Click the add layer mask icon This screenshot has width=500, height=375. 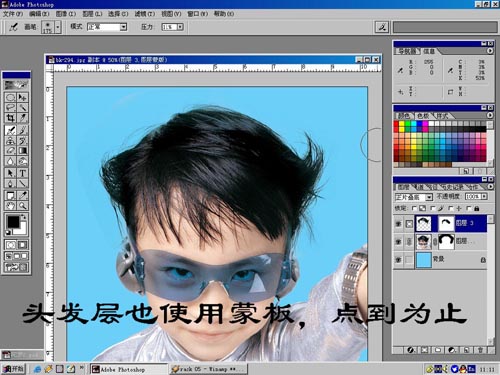425,350
